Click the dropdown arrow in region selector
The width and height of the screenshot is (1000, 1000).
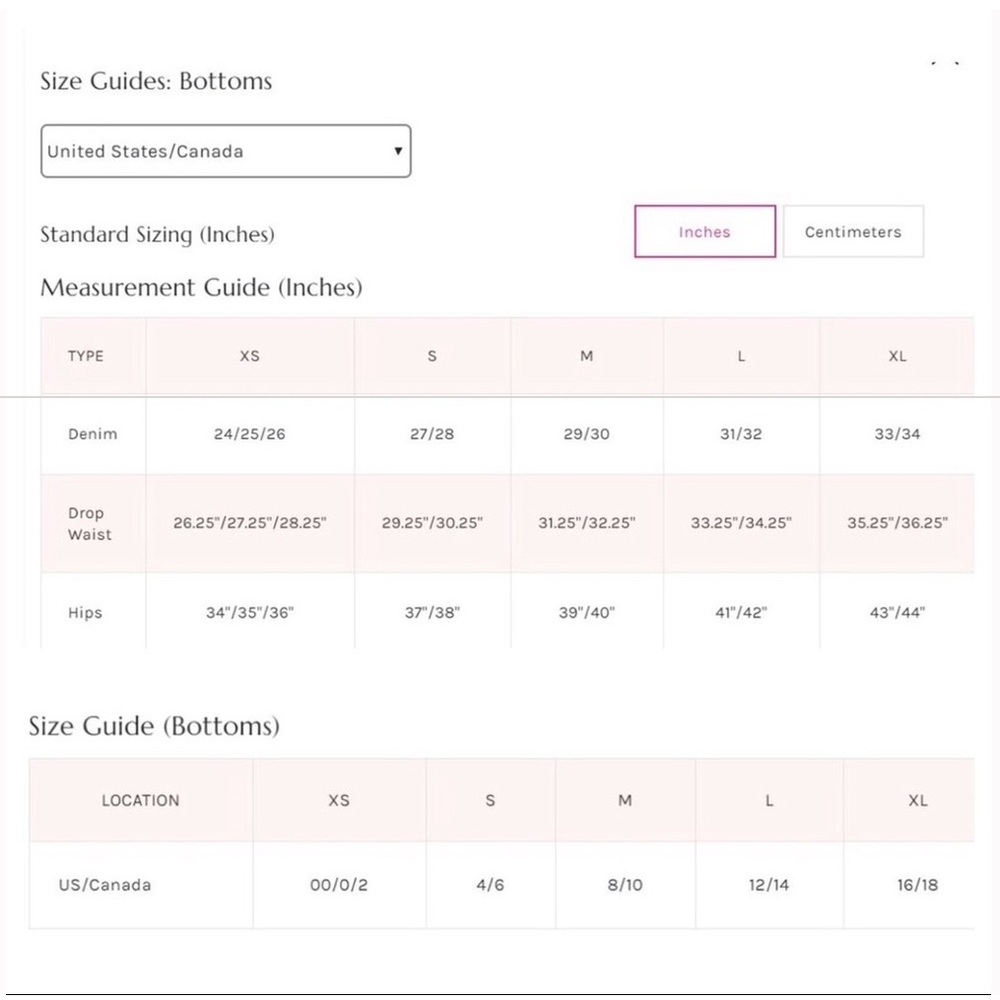pyautogui.click(x=398, y=151)
